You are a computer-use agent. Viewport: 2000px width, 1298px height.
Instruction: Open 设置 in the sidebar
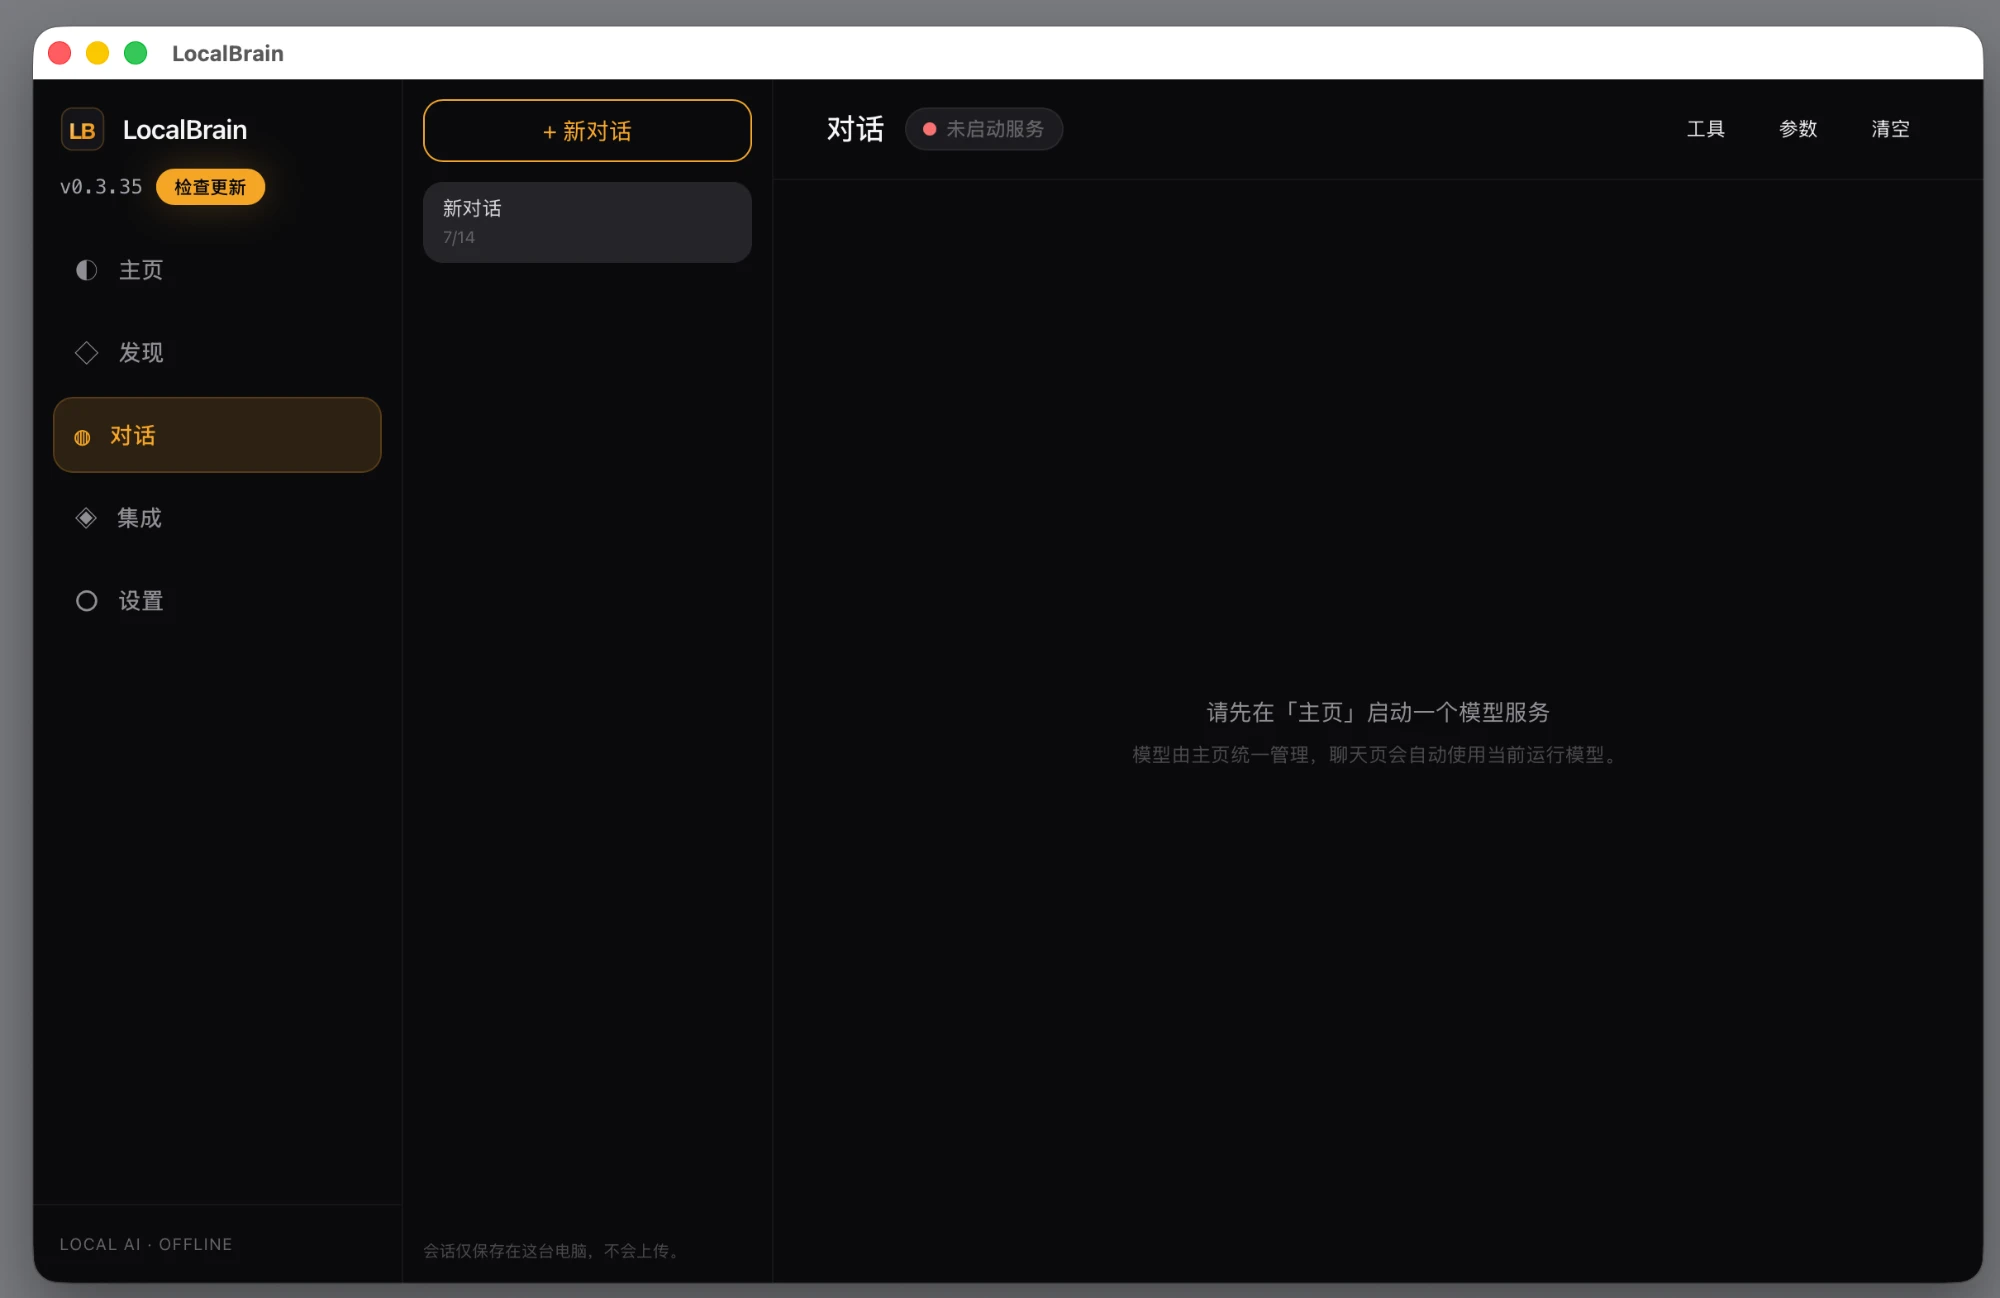coord(217,601)
